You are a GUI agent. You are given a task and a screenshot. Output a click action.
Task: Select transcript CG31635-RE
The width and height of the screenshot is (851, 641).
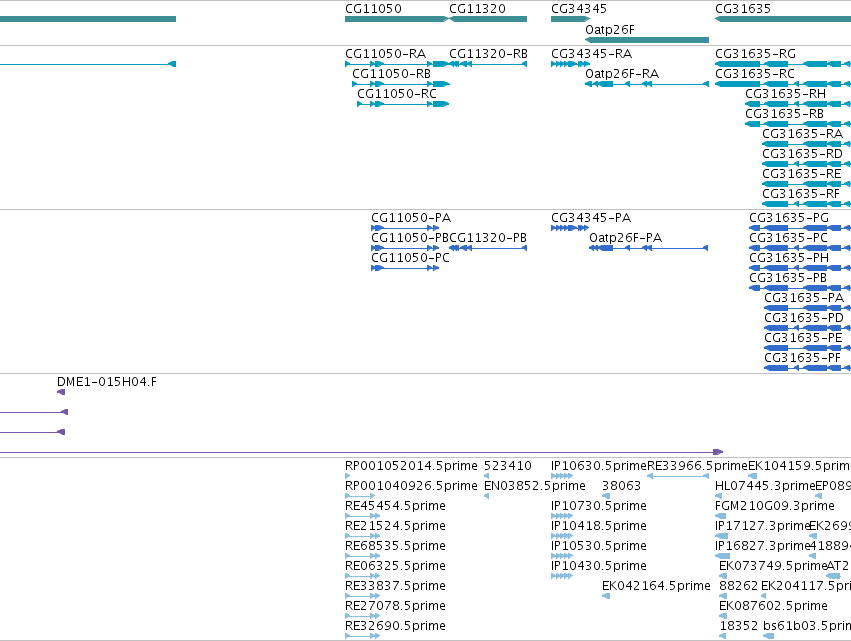pyautogui.click(x=806, y=184)
